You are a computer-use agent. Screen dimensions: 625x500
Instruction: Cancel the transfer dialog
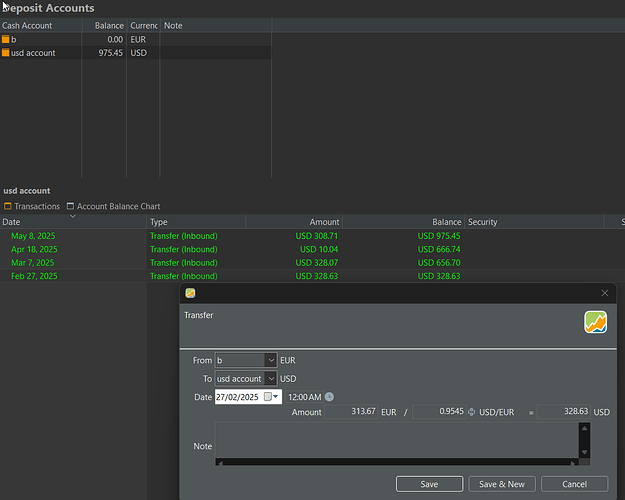(x=574, y=484)
